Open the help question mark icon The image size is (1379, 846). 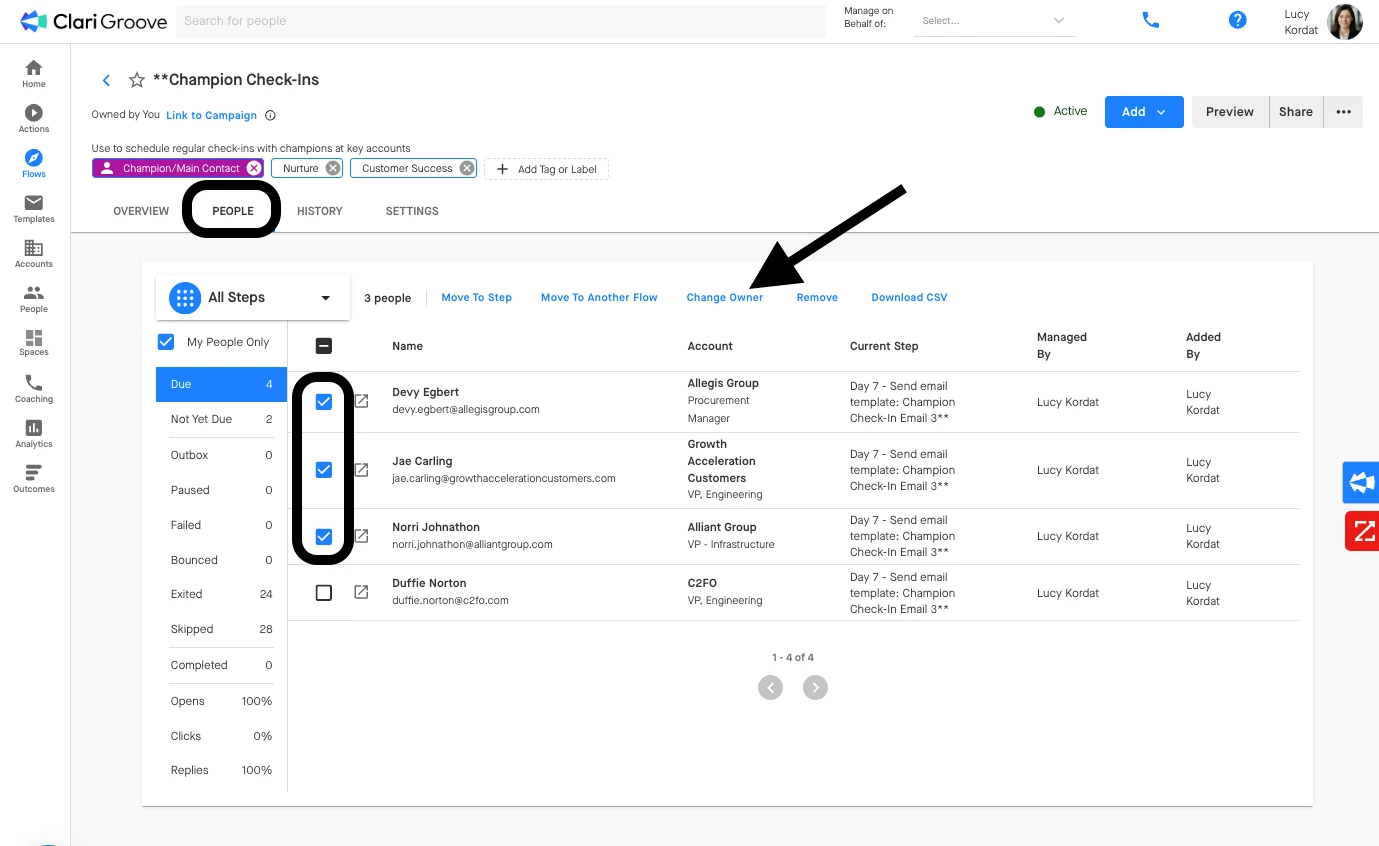(1238, 20)
